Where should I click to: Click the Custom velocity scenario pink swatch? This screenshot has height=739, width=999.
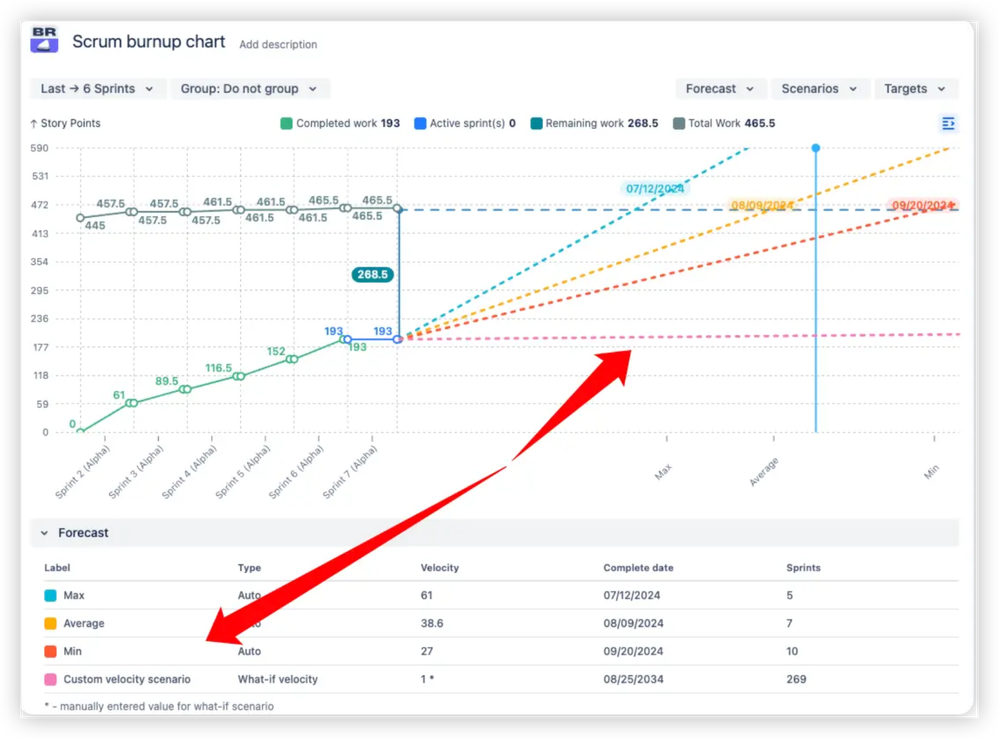[50, 680]
